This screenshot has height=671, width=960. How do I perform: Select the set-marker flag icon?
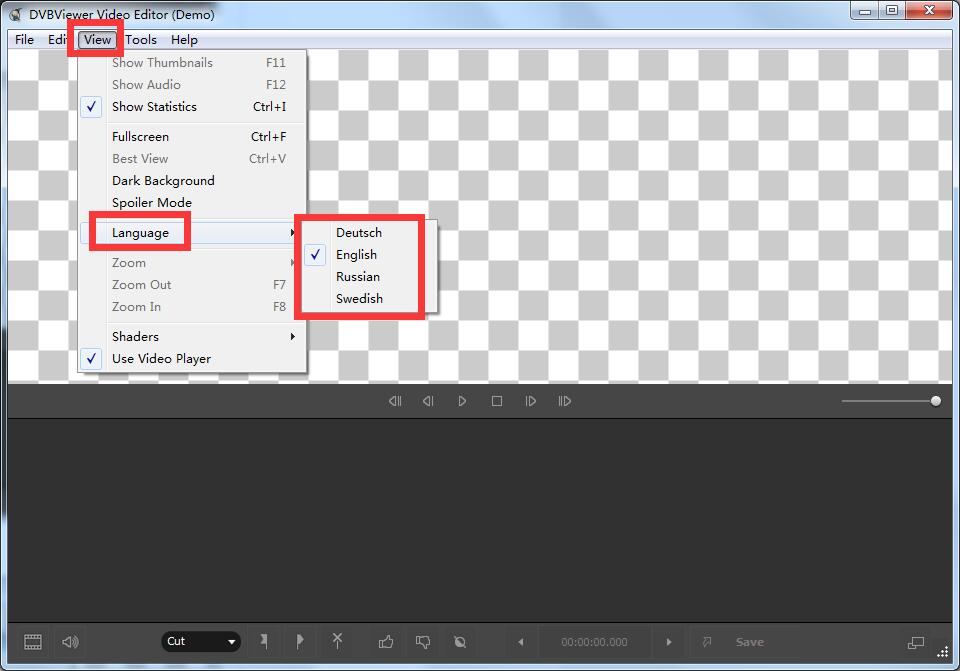click(x=264, y=642)
